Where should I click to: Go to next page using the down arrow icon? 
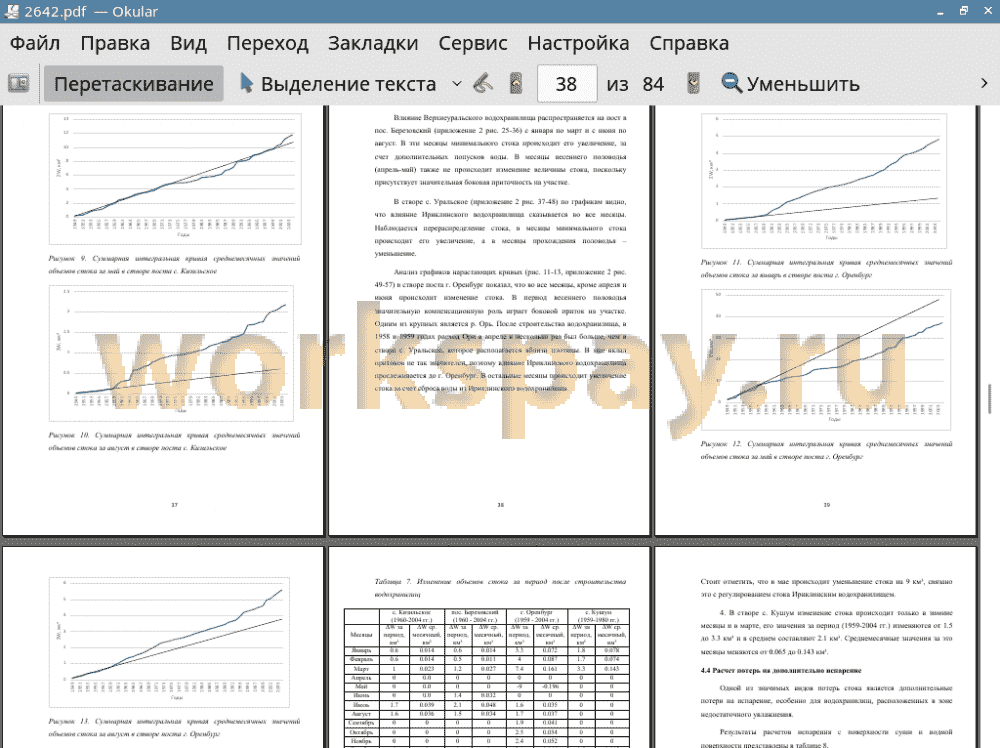coord(693,84)
